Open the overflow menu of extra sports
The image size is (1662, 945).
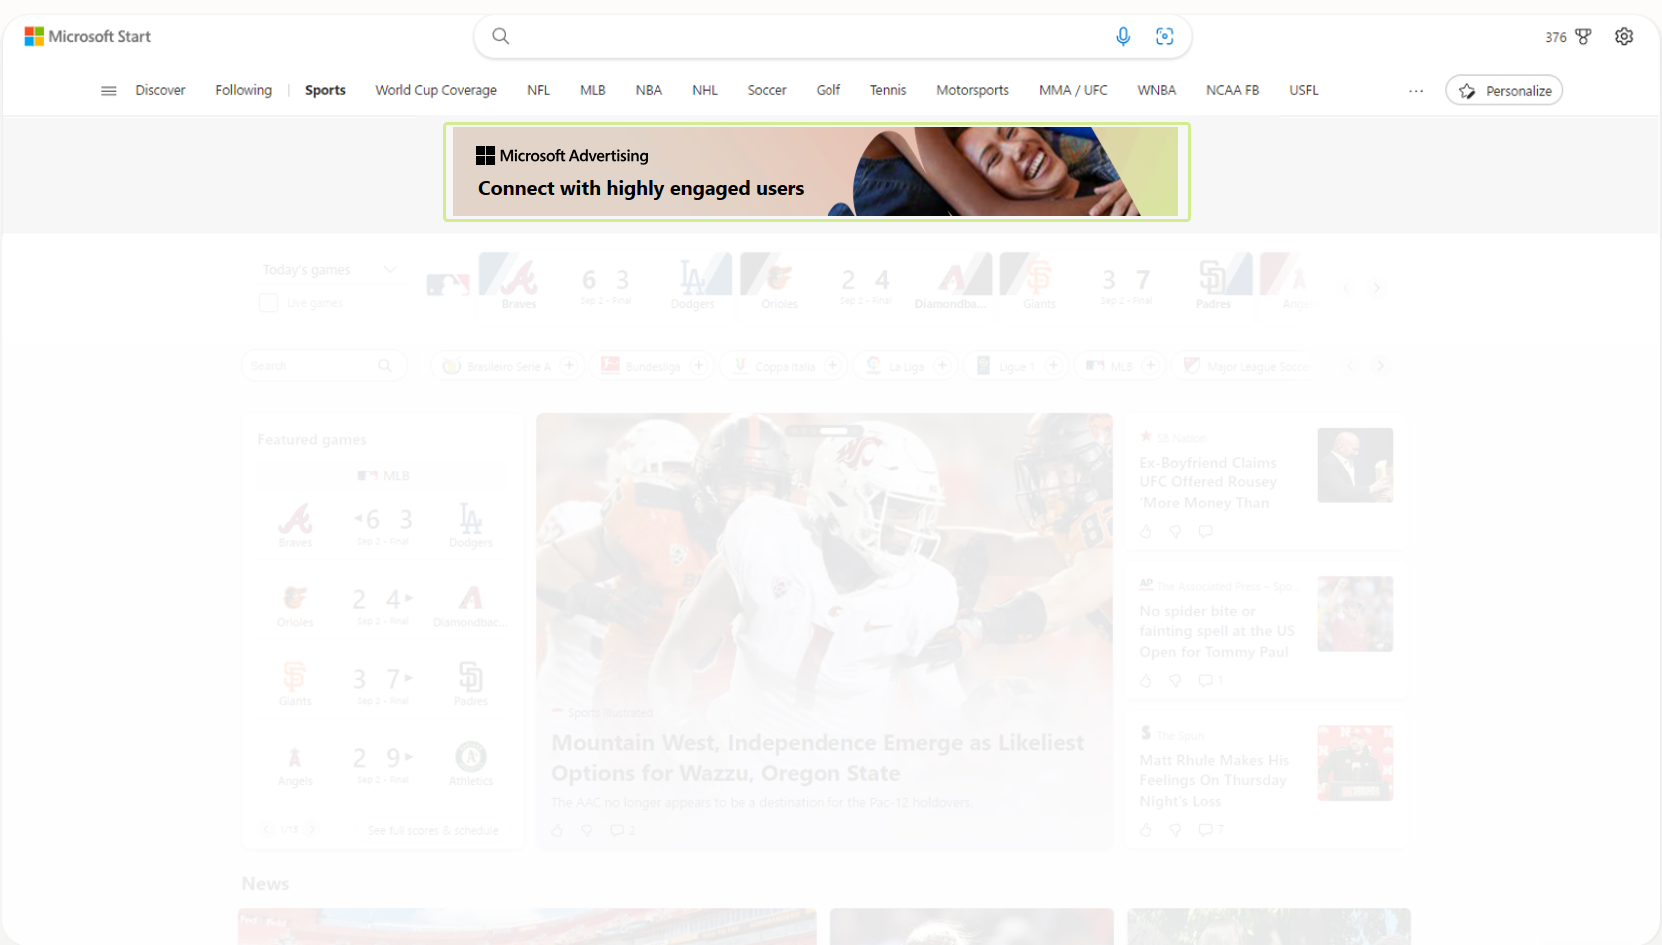click(x=1416, y=90)
